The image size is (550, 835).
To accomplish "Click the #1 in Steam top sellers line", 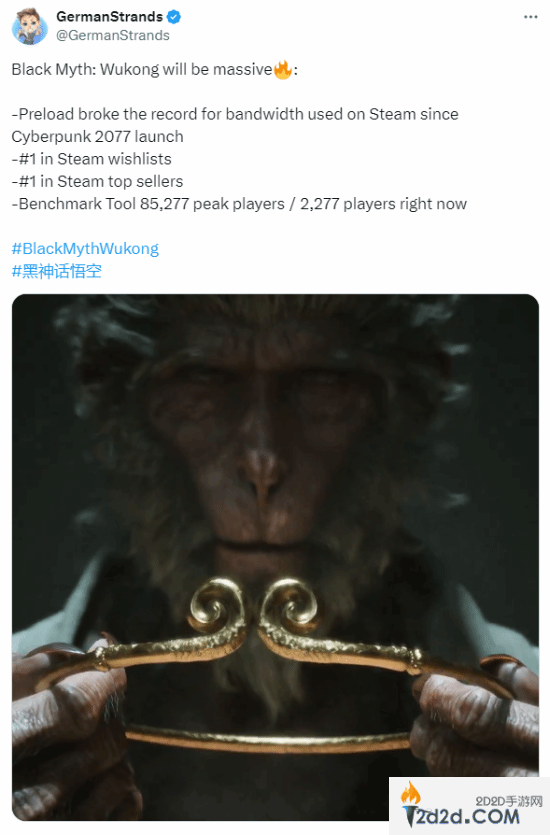I will 97,182.
